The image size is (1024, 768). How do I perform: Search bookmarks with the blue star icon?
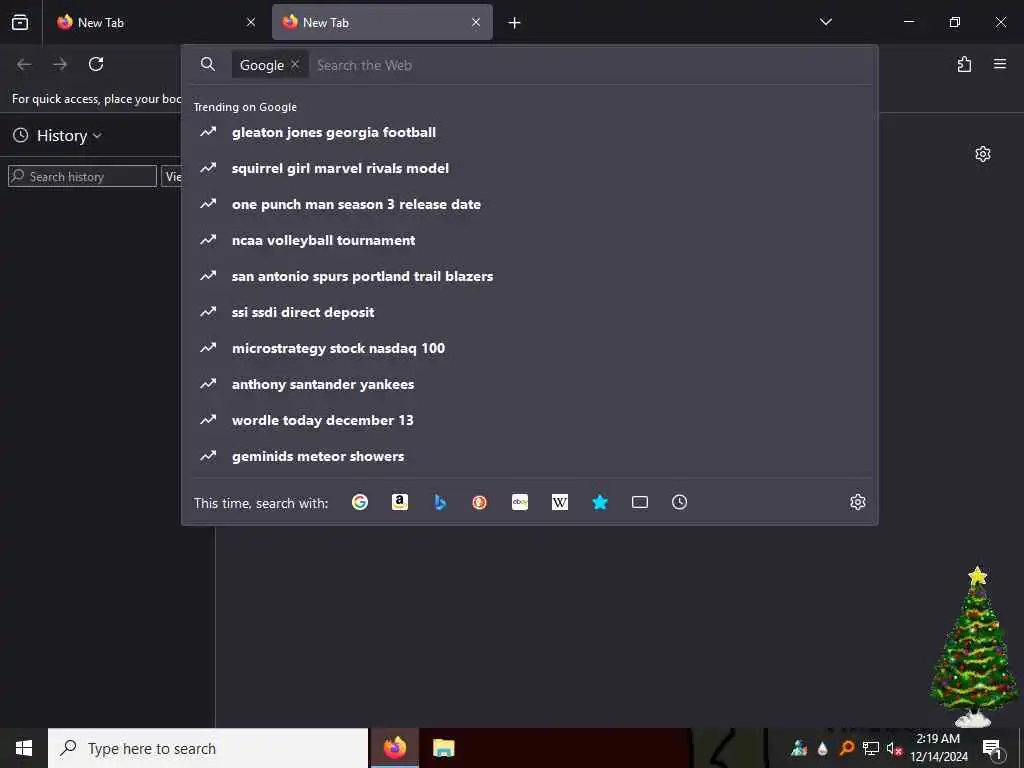tap(600, 502)
